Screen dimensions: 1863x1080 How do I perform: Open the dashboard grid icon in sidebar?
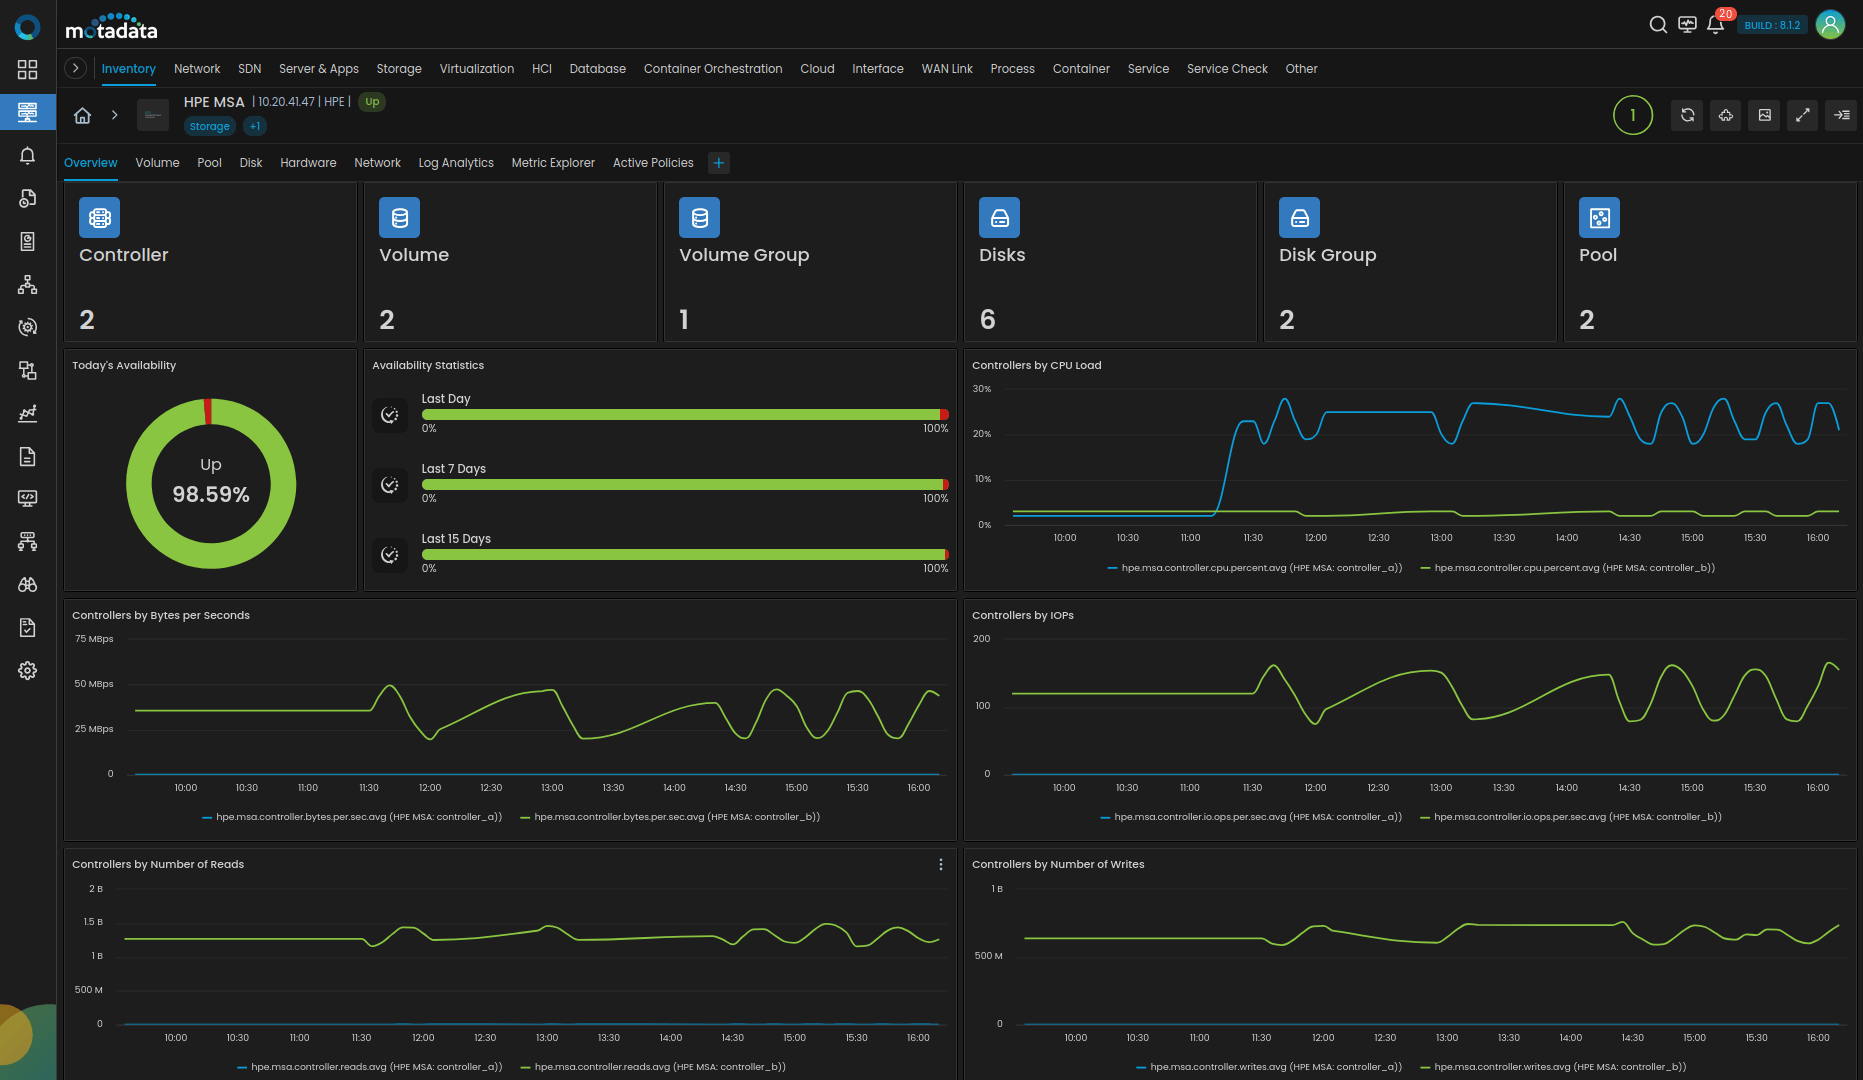pyautogui.click(x=27, y=69)
